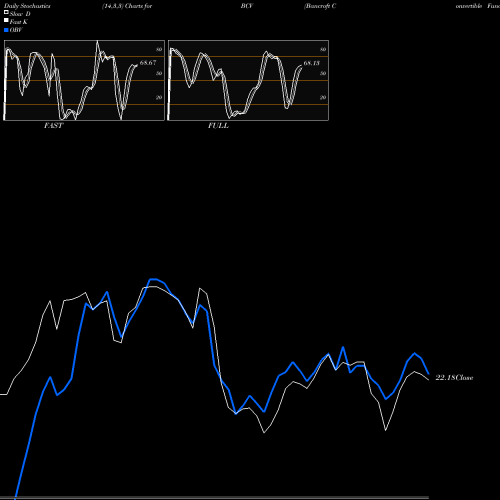500x500 pixels.
Task: Click the 50 level label in FAST chart
Action: tap(159, 73)
